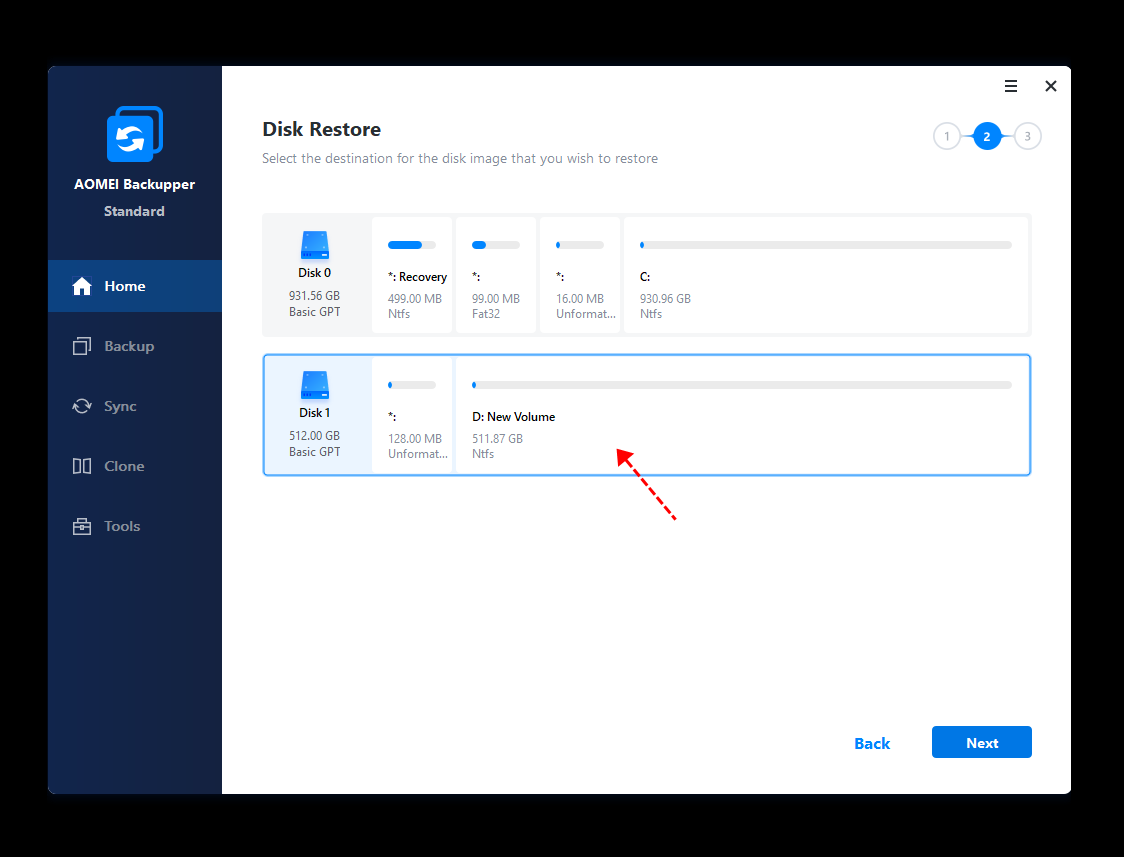The image size is (1124, 857).
Task: Open the hamburger menu icon
Action: (1011, 86)
